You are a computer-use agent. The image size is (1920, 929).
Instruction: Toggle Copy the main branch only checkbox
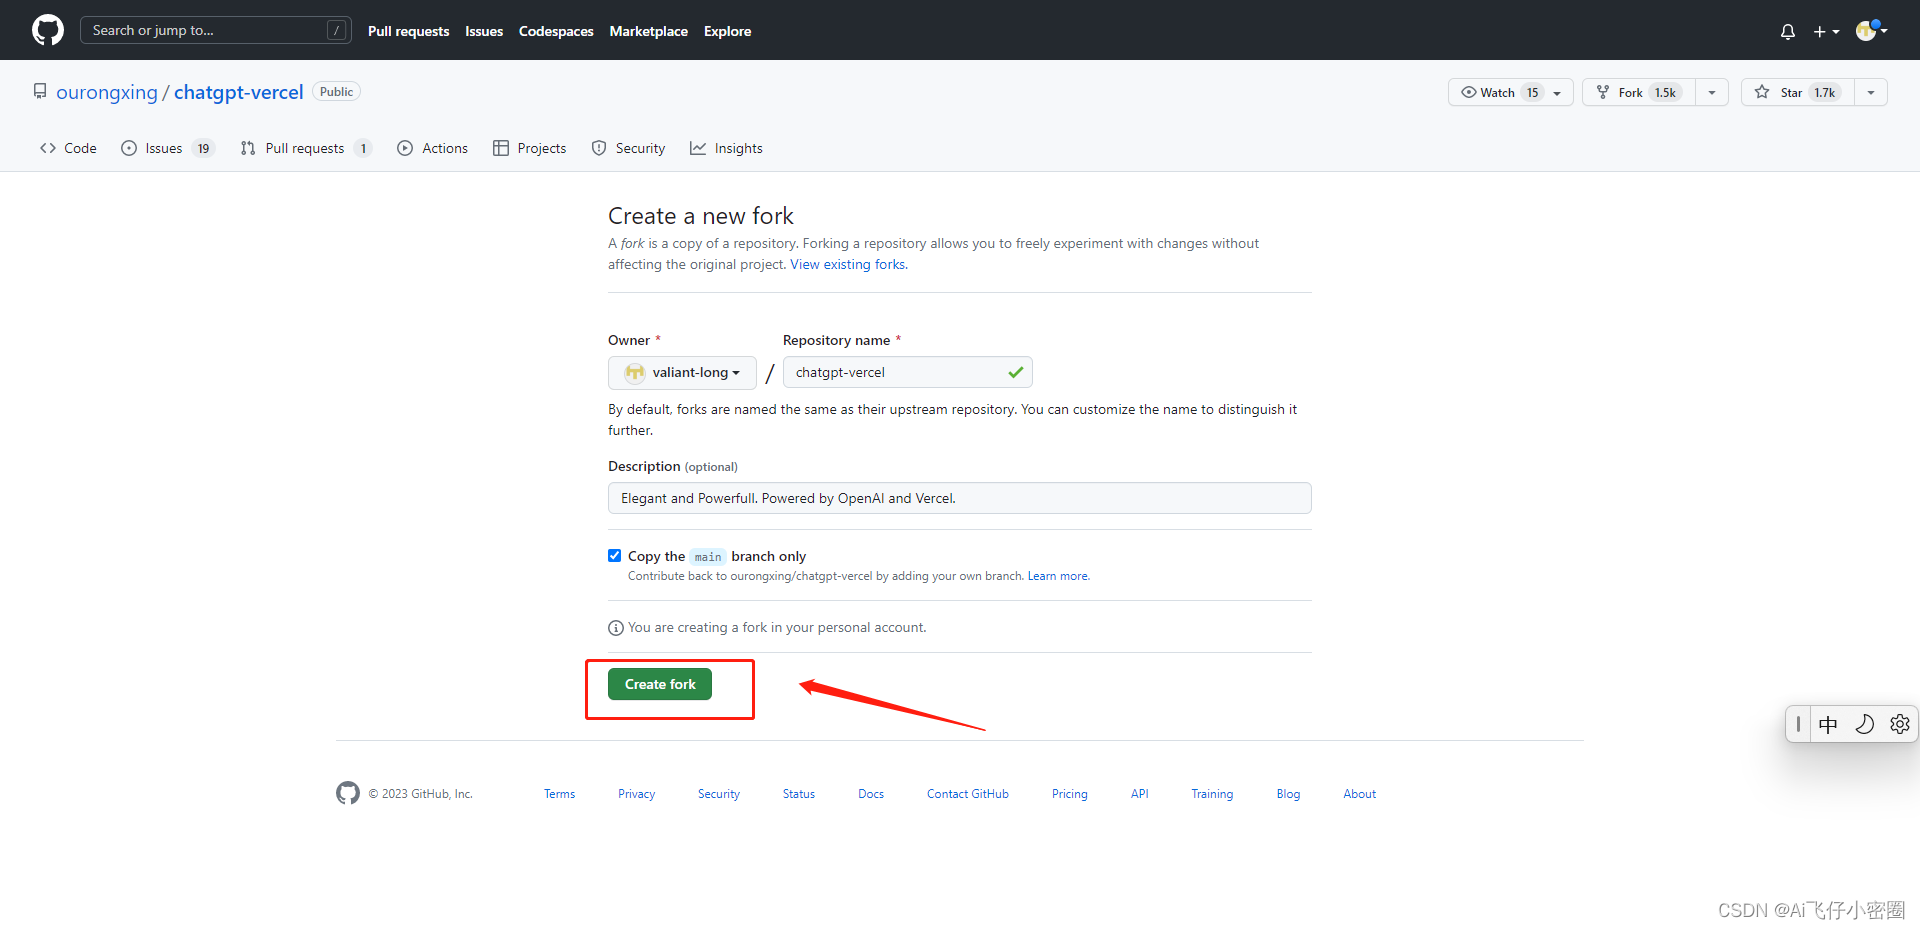(x=614, y=555)
